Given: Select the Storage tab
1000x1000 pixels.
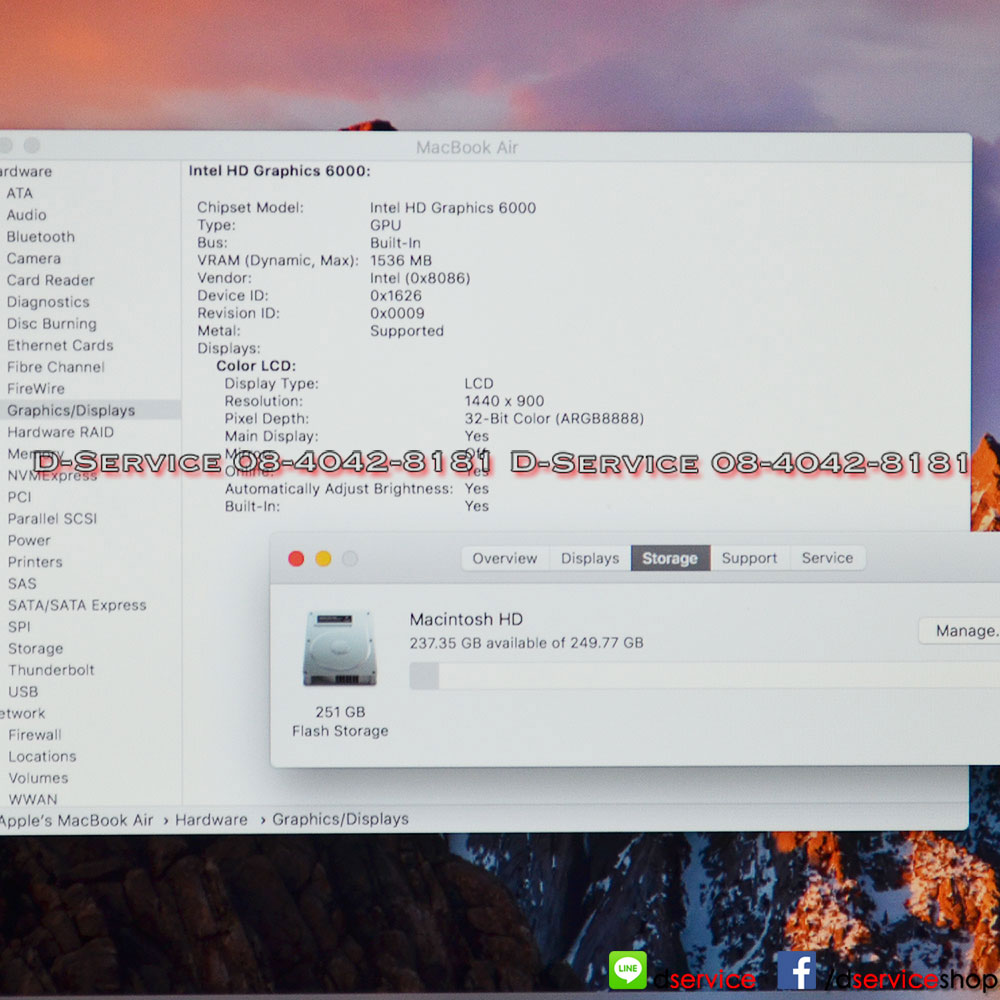Looking at the screenshot, I should (x=670, y=558).
